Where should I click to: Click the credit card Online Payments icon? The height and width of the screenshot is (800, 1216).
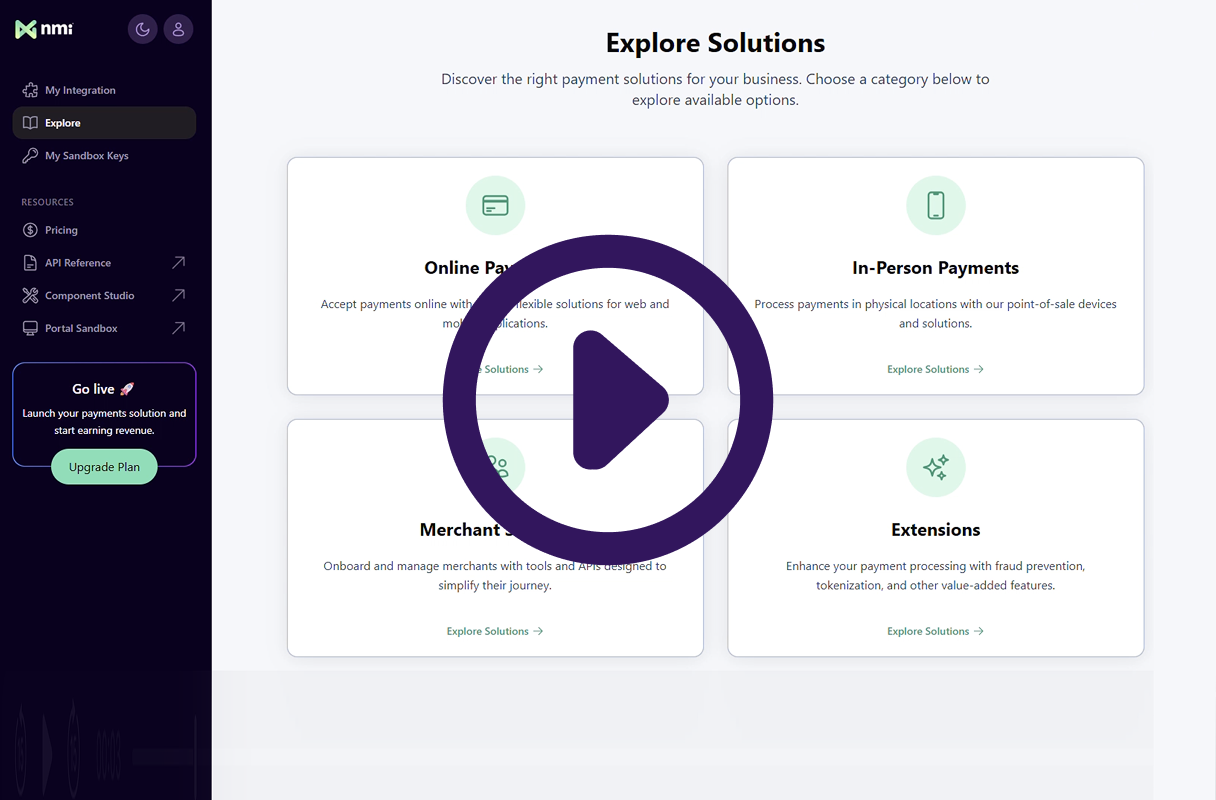(495, 206)
